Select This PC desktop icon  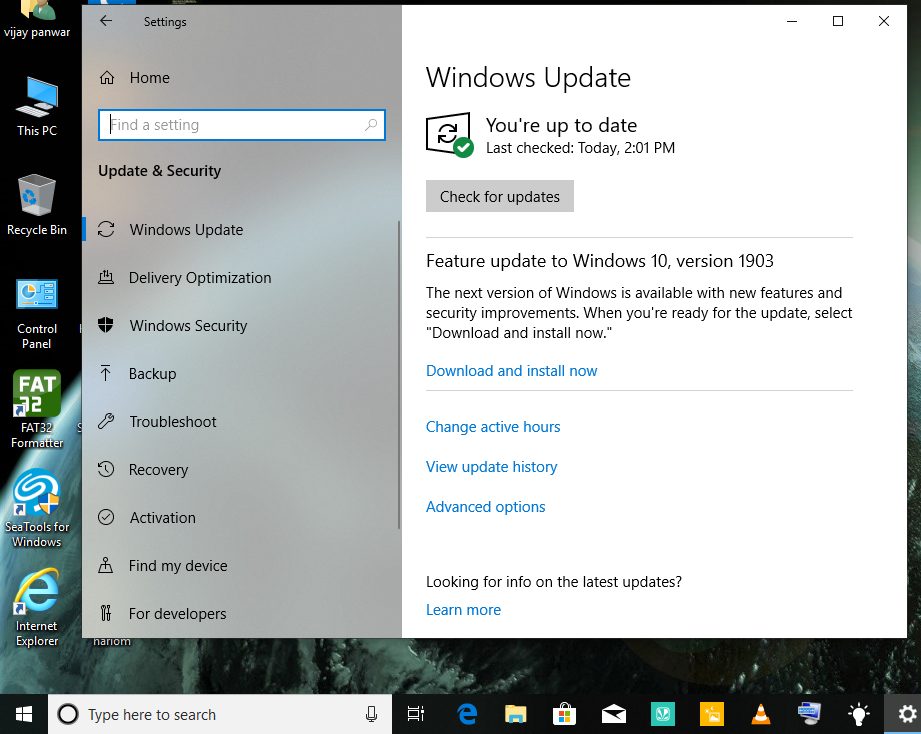pos(36,107)
